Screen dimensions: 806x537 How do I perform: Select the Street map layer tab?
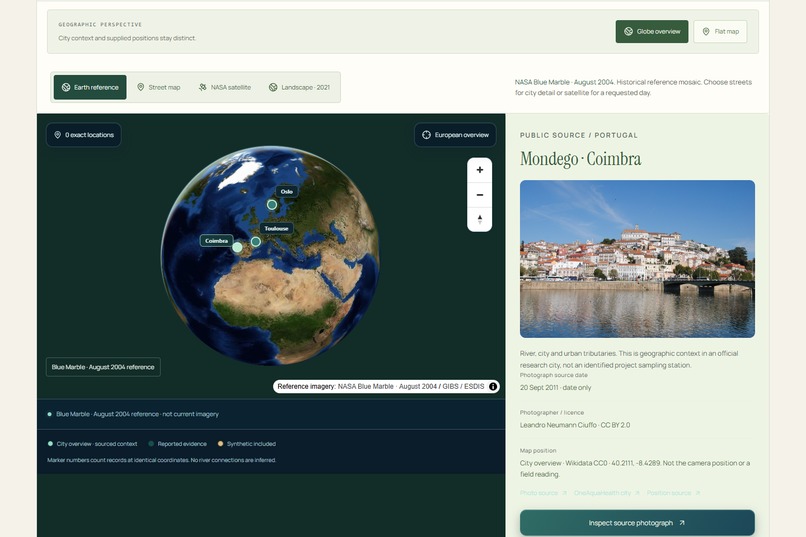(158, 87)
